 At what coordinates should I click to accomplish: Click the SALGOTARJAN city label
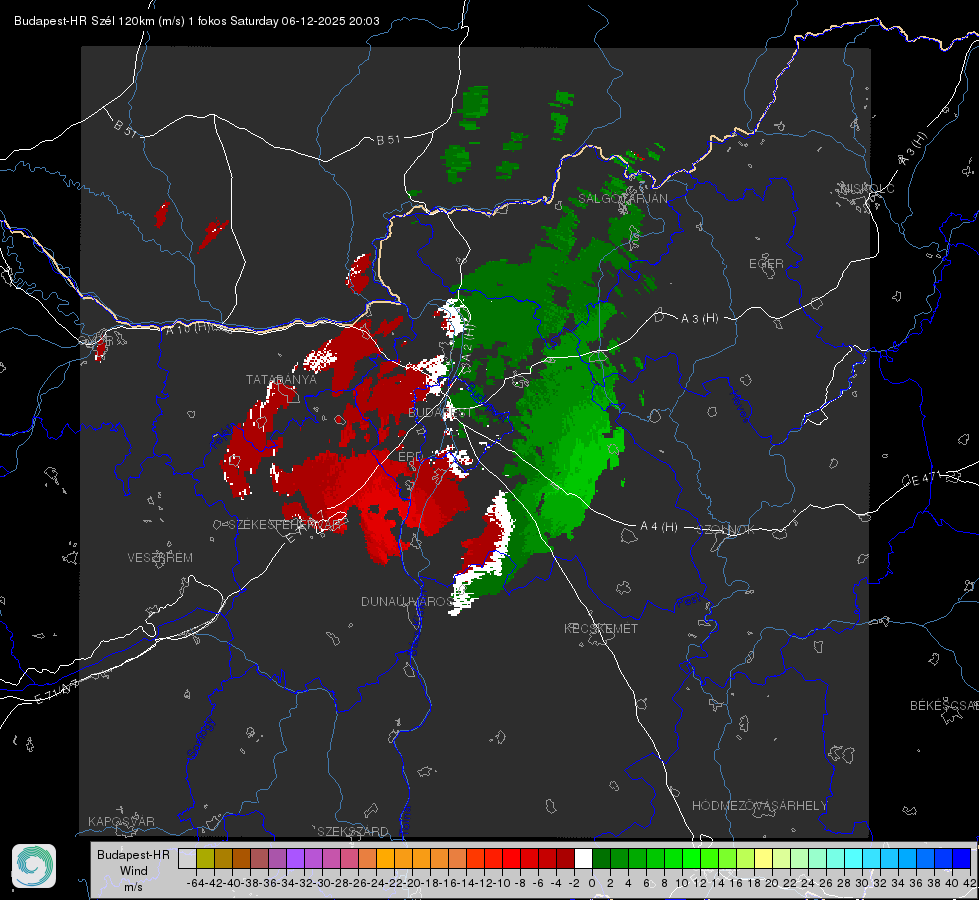[x=623, y=199]
